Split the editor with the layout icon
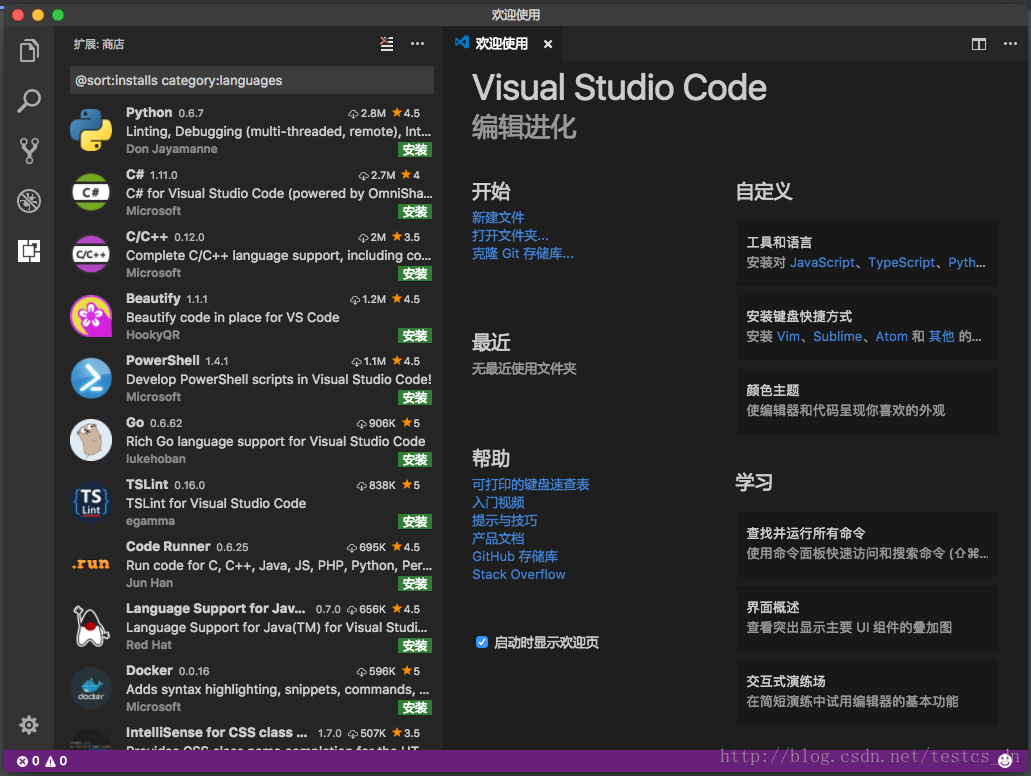Screen dimensions: 1031x776 click(979, 44)
